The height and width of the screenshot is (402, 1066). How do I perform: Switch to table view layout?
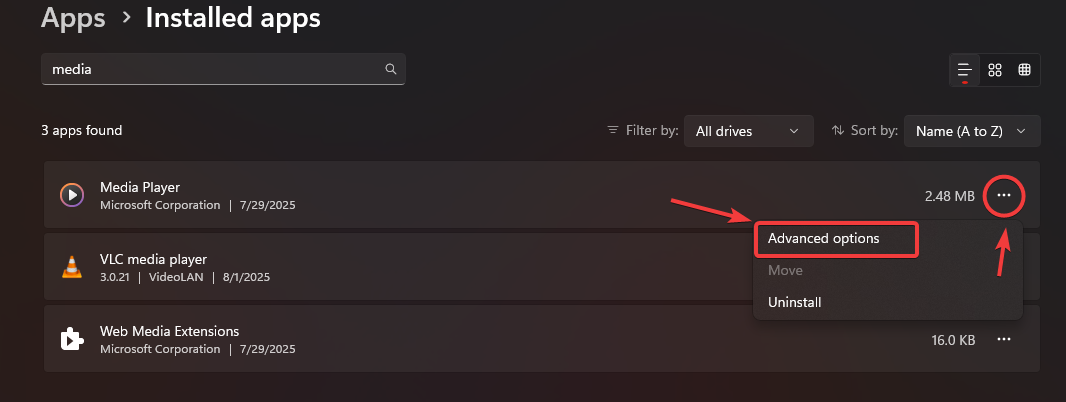point(1025,70)
